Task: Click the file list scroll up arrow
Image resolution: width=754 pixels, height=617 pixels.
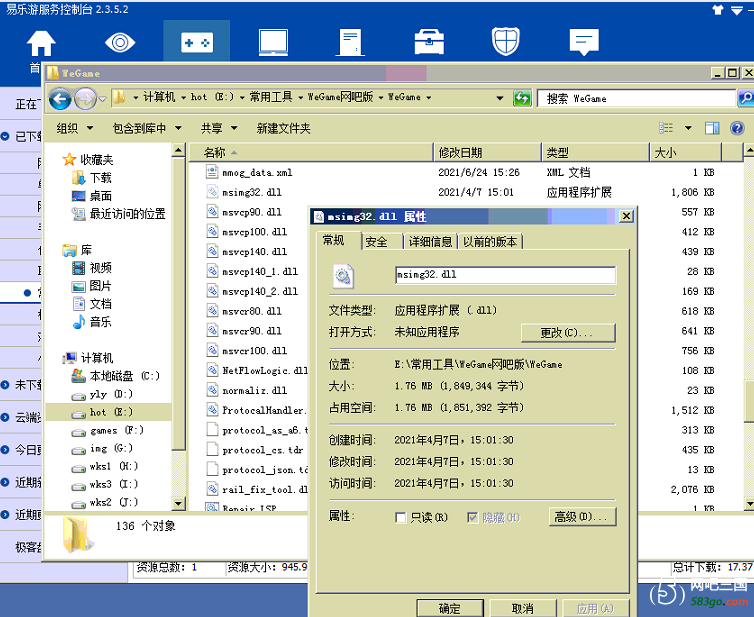Action: click(x=749, y=151)
